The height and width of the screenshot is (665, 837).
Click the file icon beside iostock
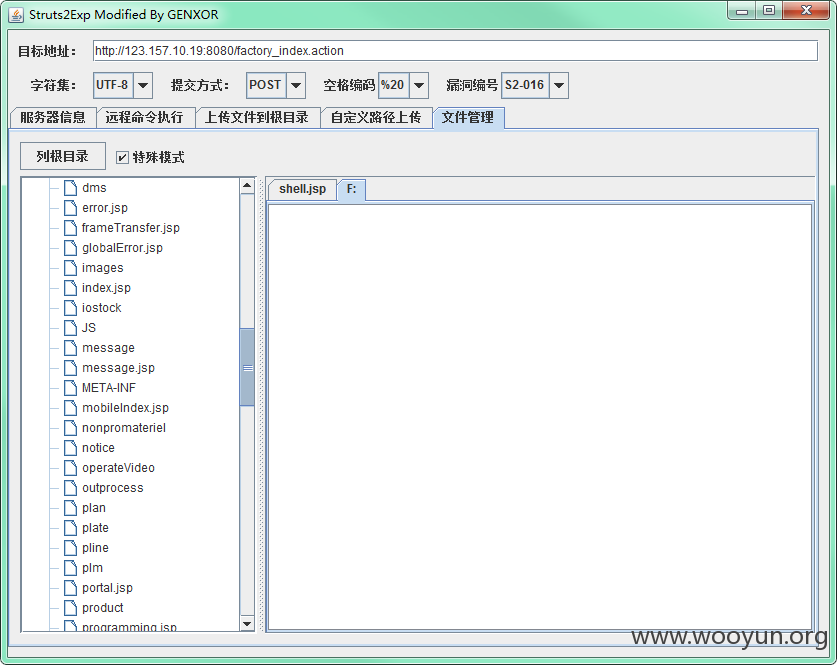coord(70,308)
